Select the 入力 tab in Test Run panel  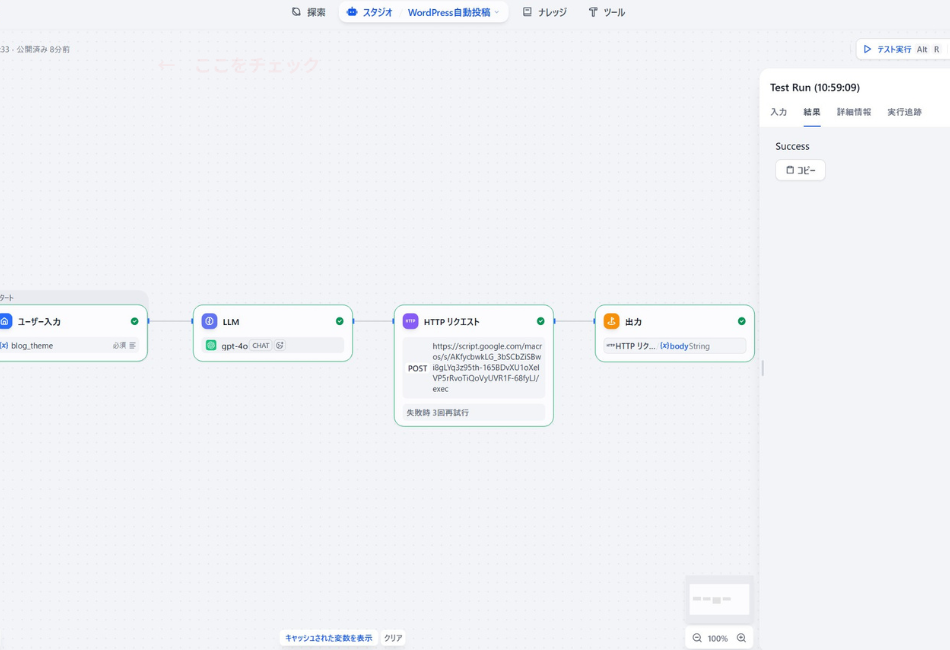[x=778, y=113]
